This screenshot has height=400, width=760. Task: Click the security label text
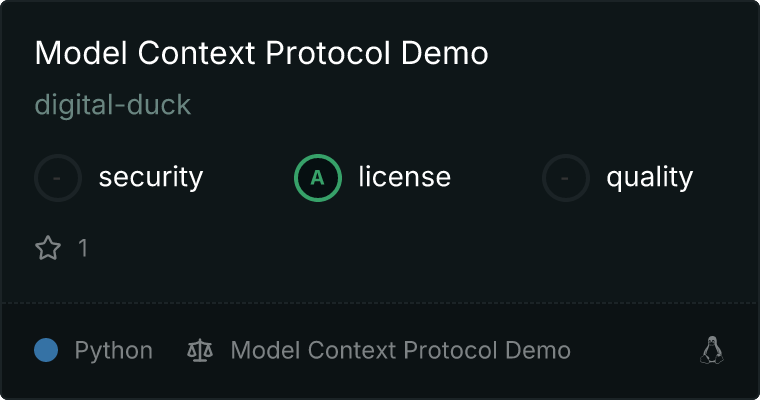pyautogui.click(x=151, y=177)
